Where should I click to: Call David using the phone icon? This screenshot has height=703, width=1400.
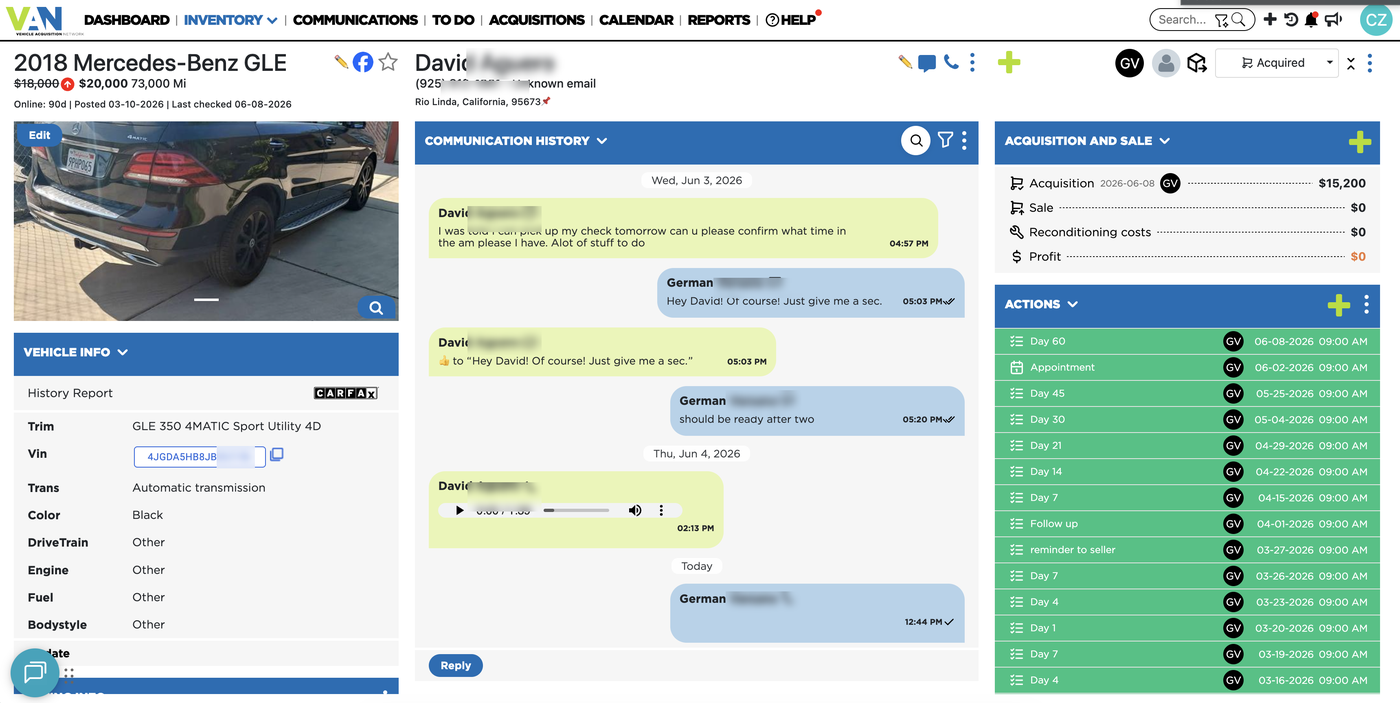951,62
